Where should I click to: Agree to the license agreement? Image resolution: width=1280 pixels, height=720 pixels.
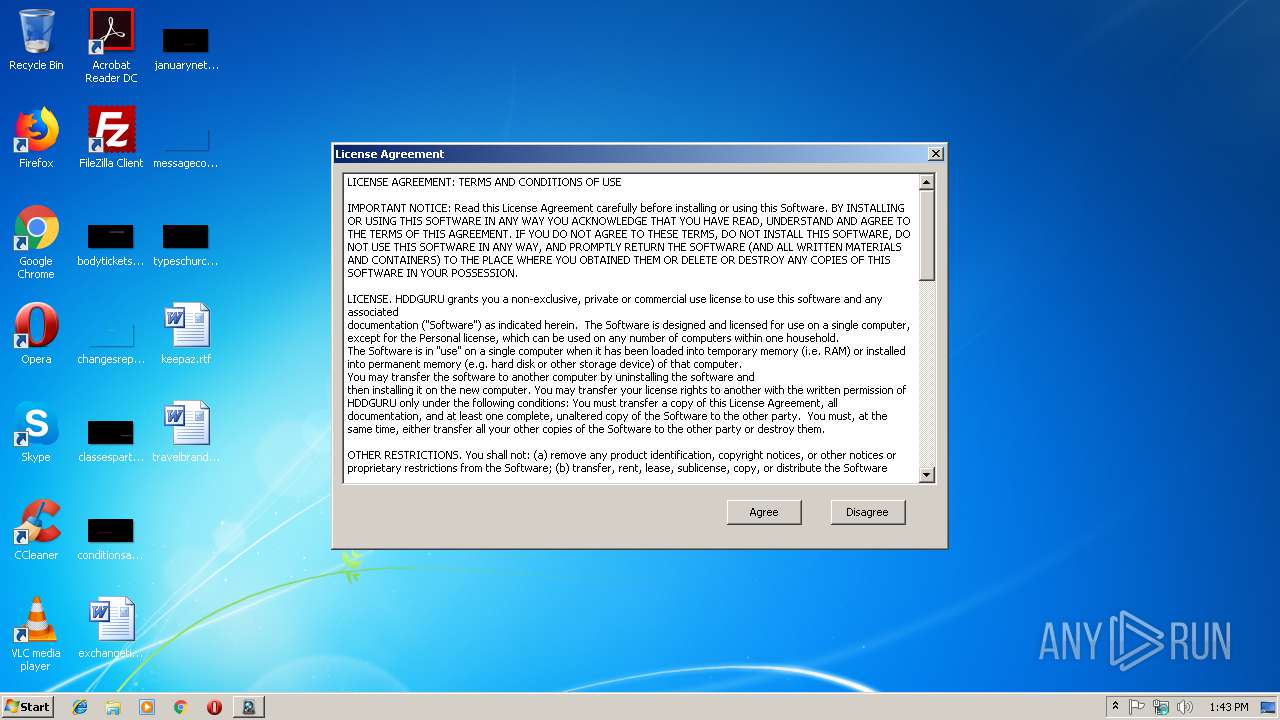pyautogui.click(x=764, y=512)
